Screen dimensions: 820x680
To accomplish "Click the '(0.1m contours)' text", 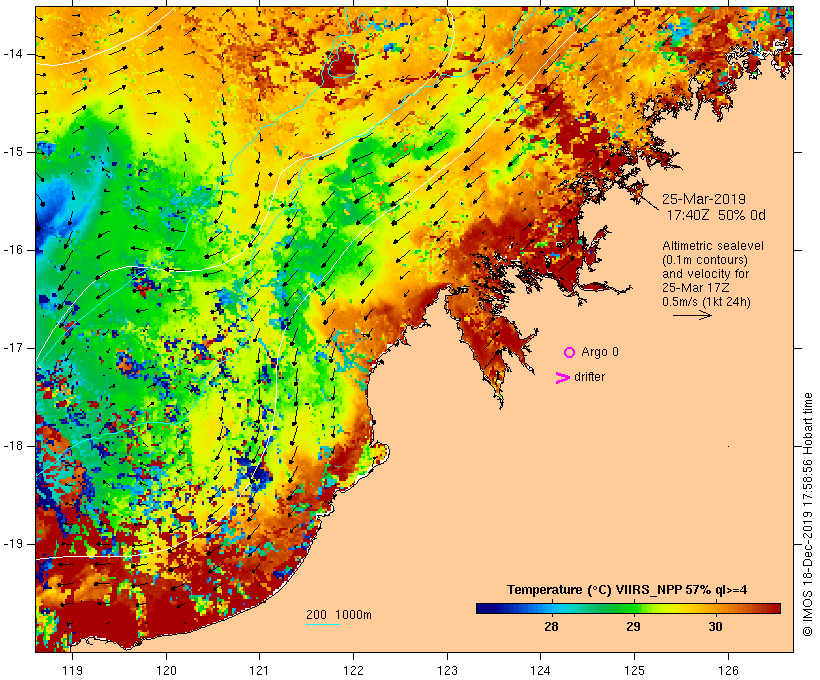I will pos(705,260).
